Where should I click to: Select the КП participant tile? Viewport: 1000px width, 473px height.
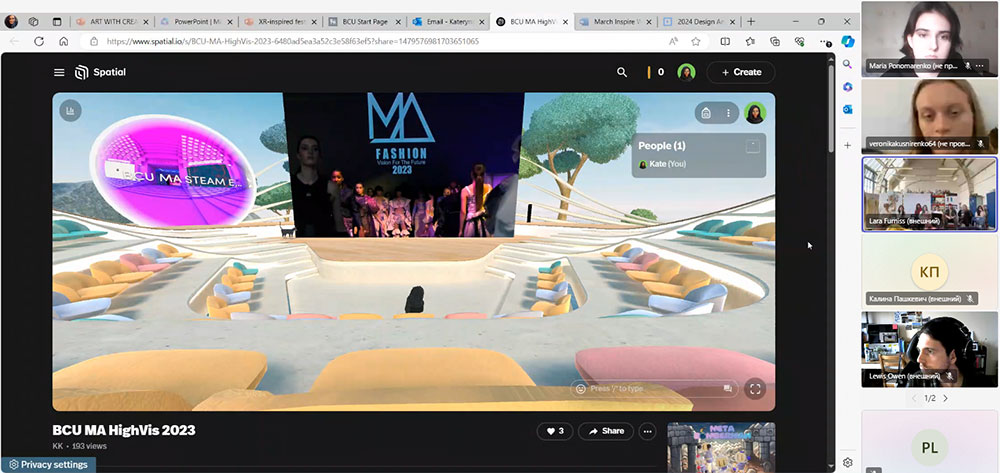(929, 272)
